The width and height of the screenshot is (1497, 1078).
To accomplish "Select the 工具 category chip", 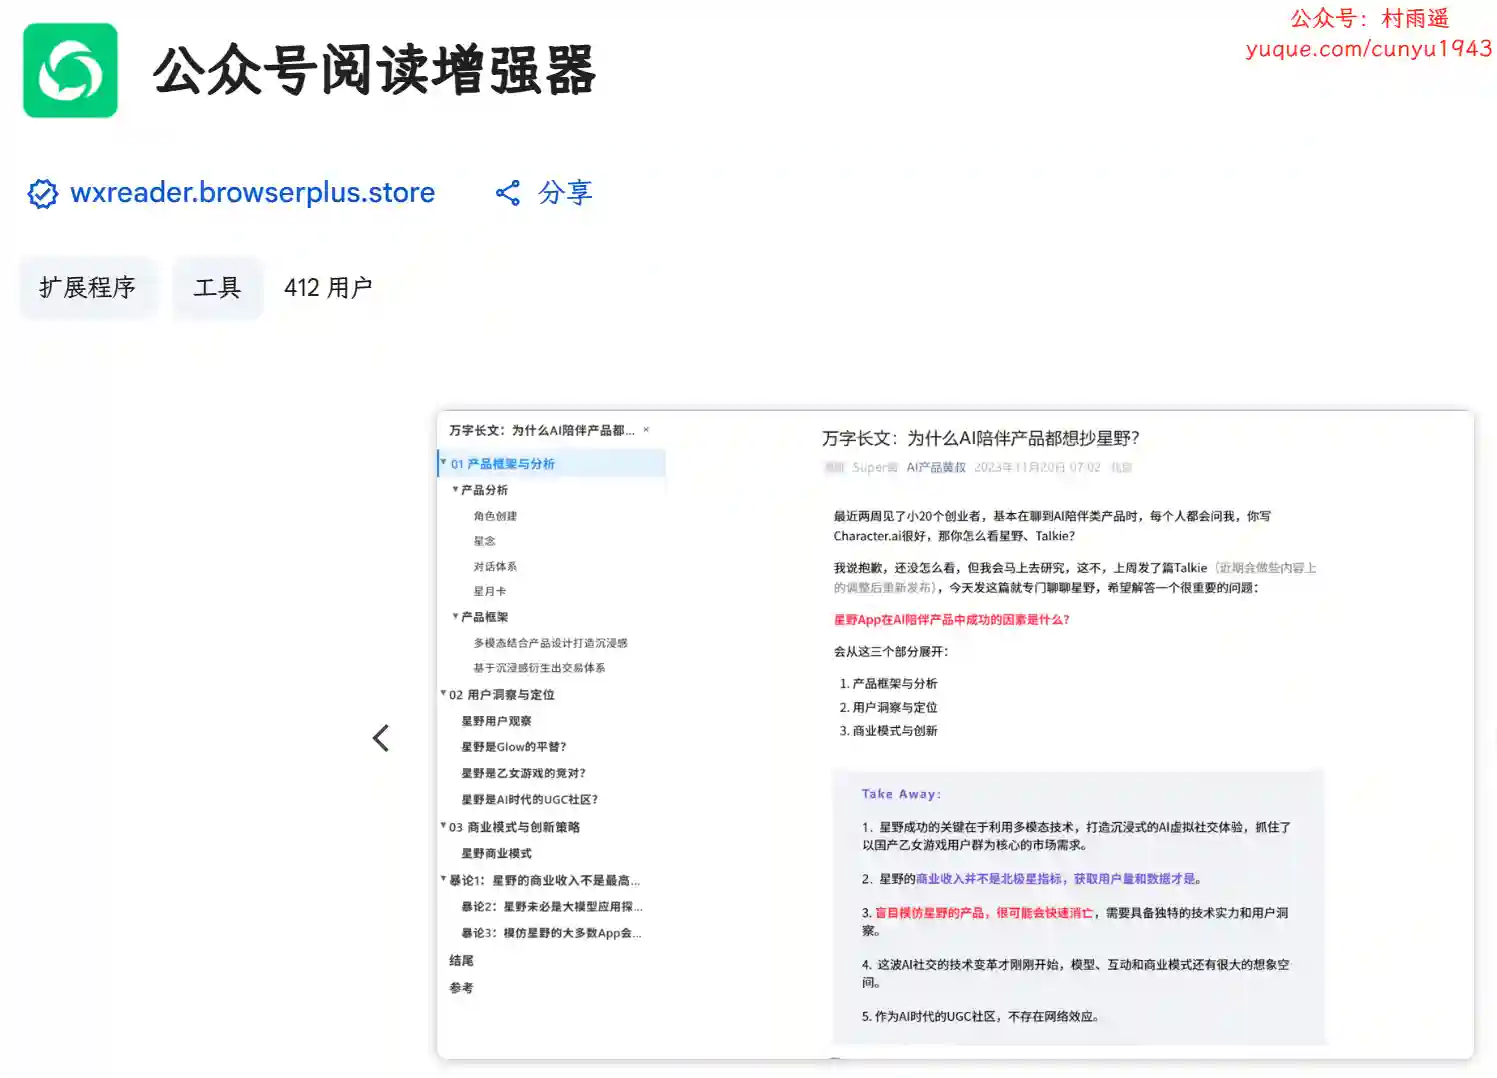I will tap(217, 288).
